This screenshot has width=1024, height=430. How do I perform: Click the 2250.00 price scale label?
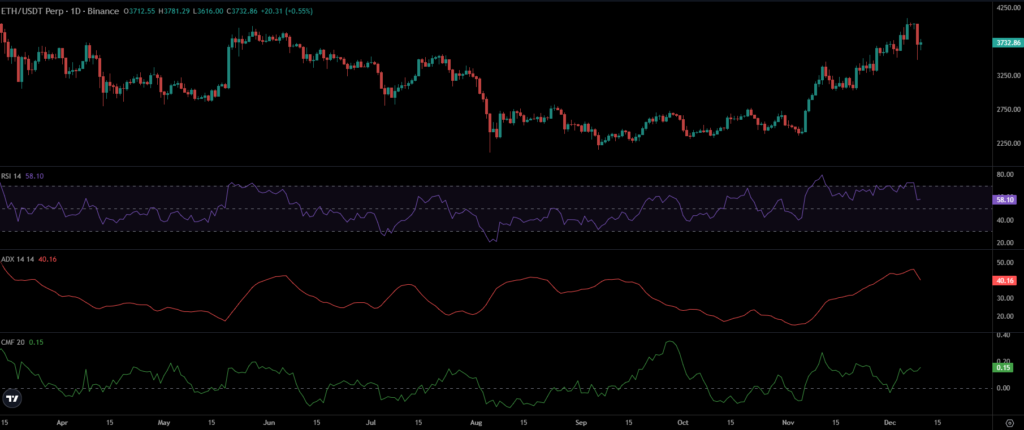click(x=1006, y=143)
